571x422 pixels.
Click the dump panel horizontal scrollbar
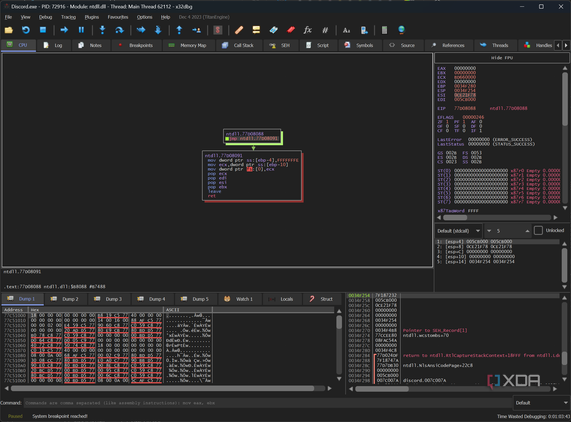162,389
